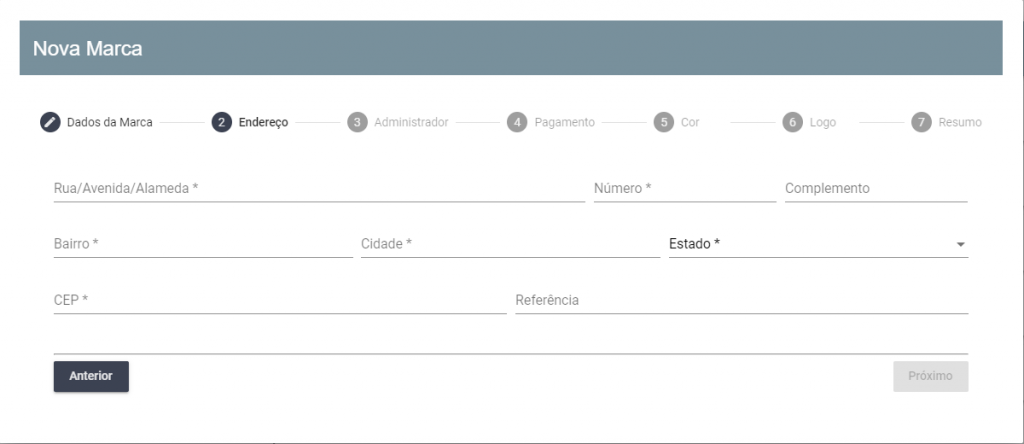This screenshot has height=444, width=1024.
Task: Open step 7 Resumo circle icon
Action: 921,122
